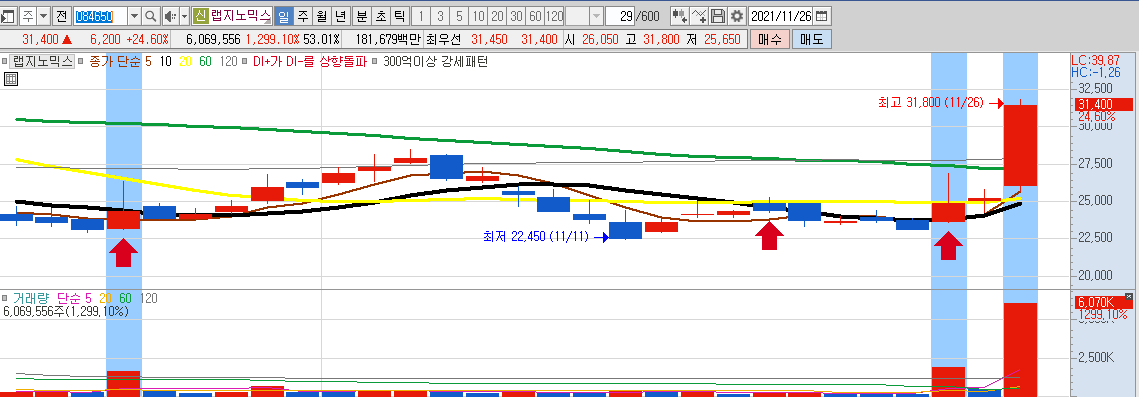Select interval button 3
The height and width of the screenshot is (397, 1139).
[440, 15]
